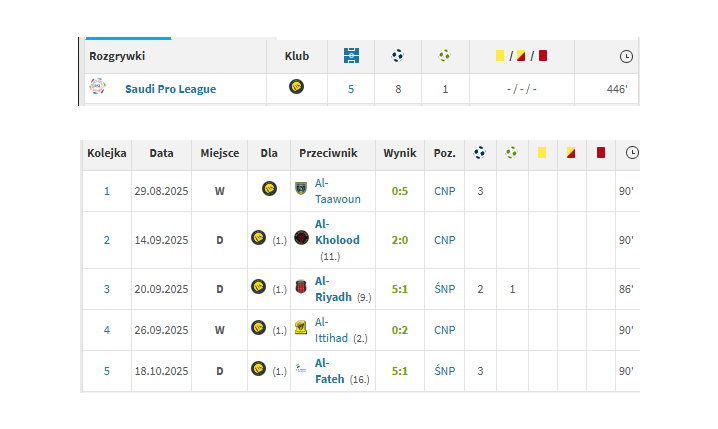The height and width of the screenshot is (429, 718).
Task: Open the Saudi Pro League link
Action: click(170, 89)
